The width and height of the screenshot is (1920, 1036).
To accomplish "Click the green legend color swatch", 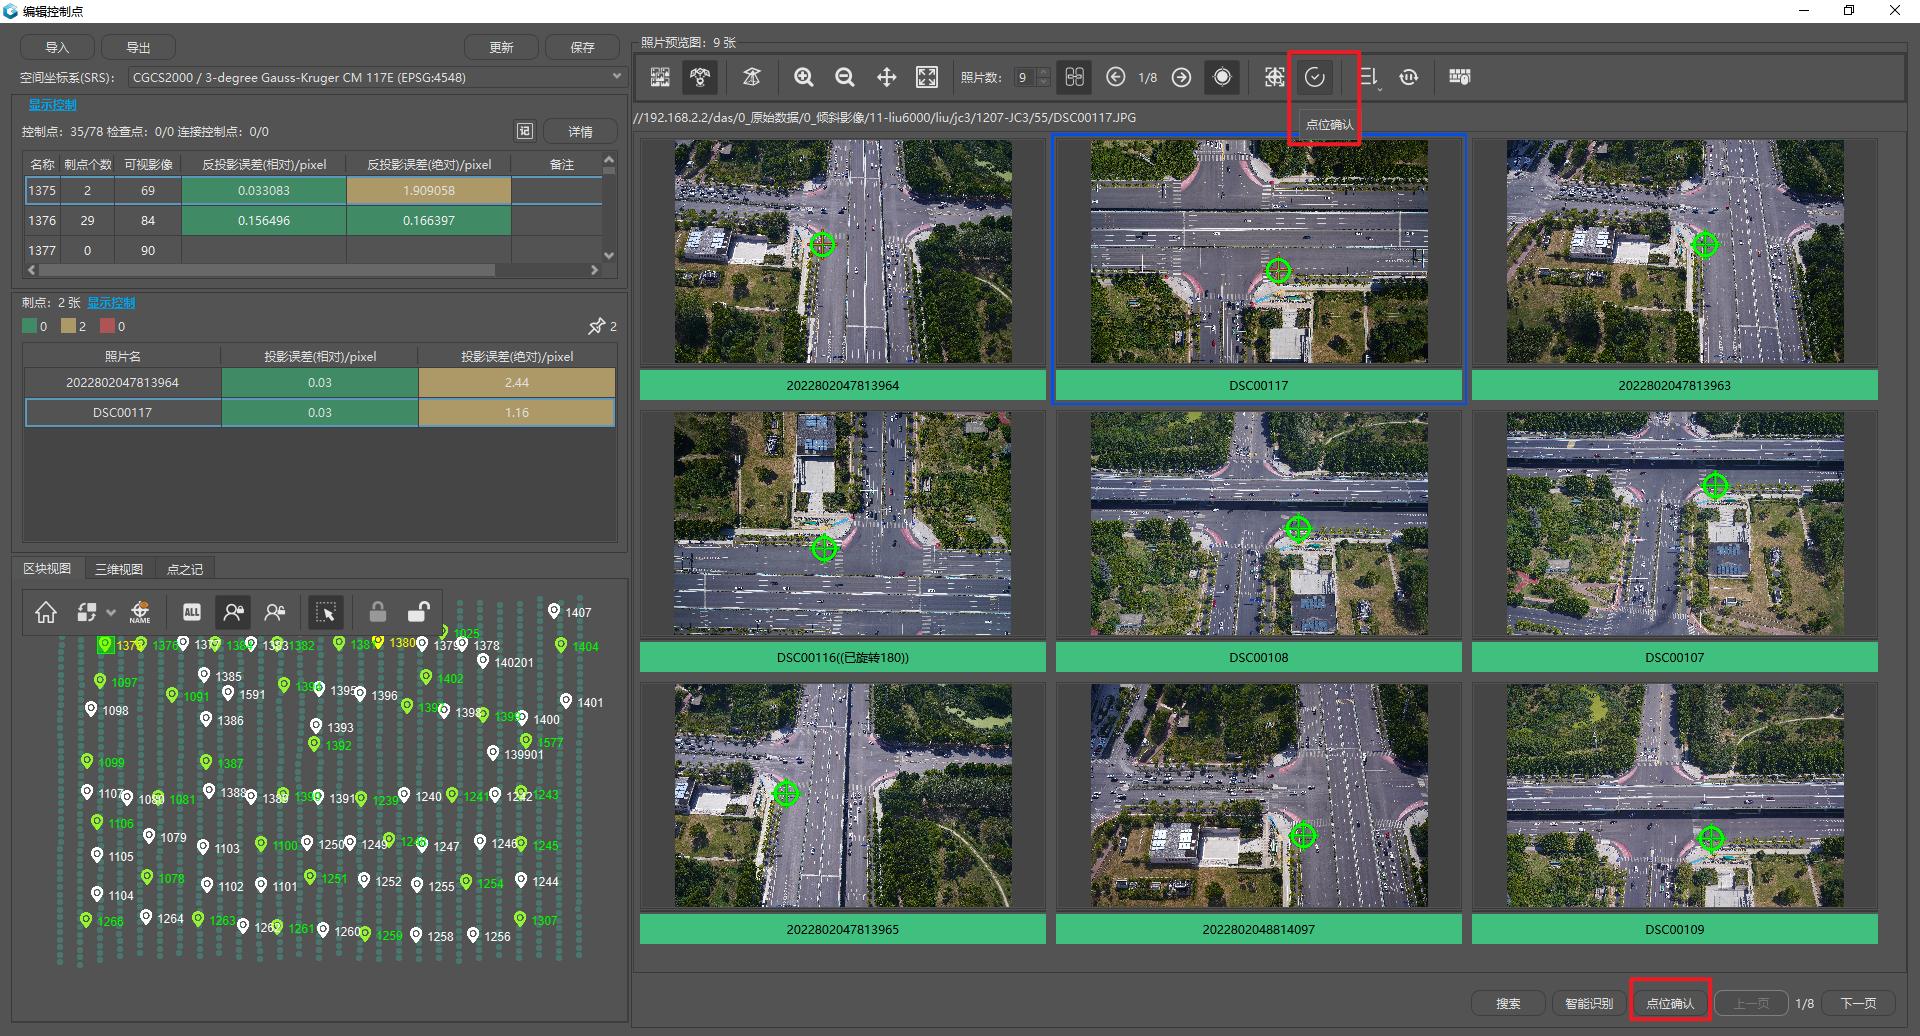I will pyautogui.click(x=29, y=326).
